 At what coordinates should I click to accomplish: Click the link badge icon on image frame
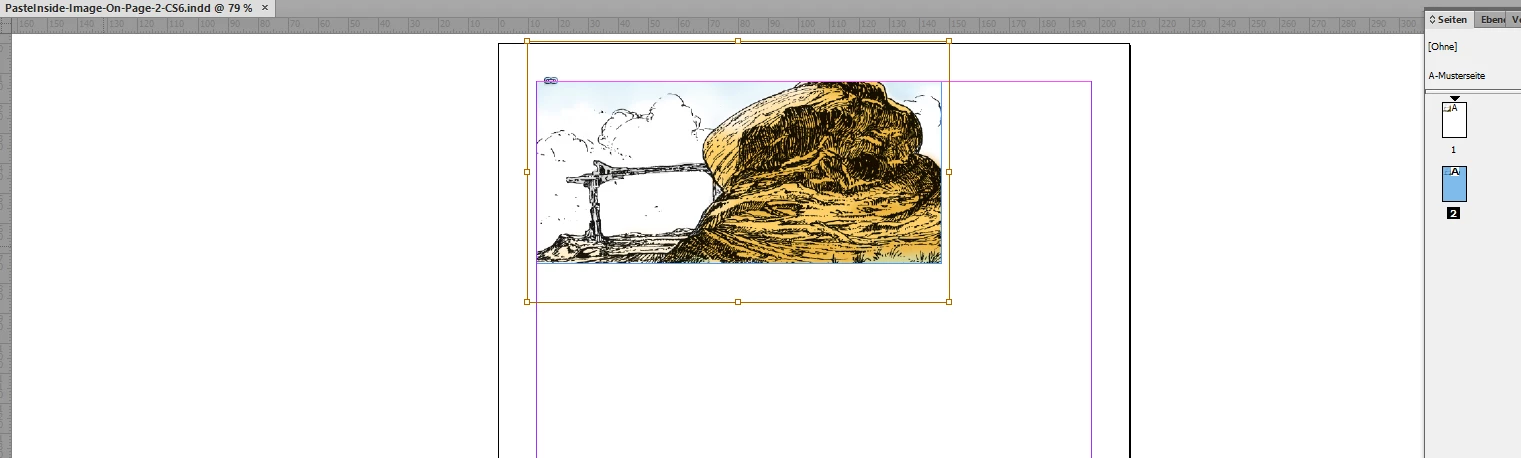pos(551,80)
